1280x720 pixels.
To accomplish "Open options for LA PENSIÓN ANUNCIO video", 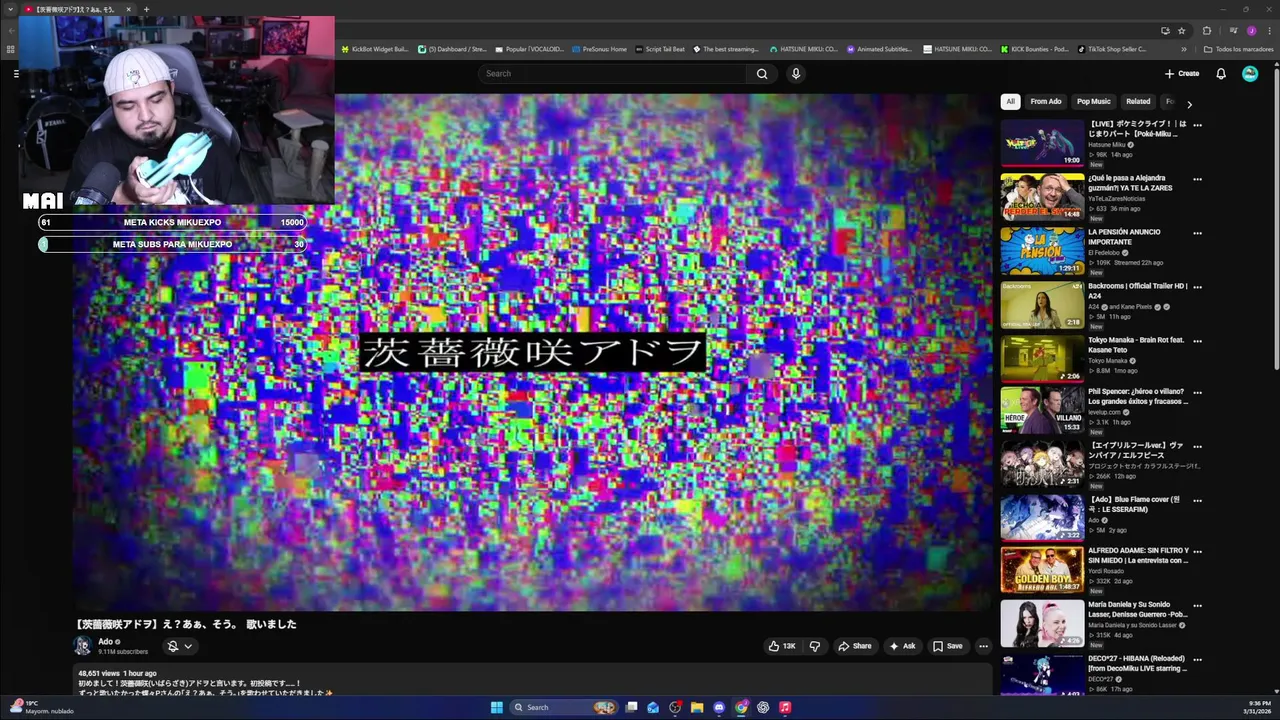I will (1197, 233).
